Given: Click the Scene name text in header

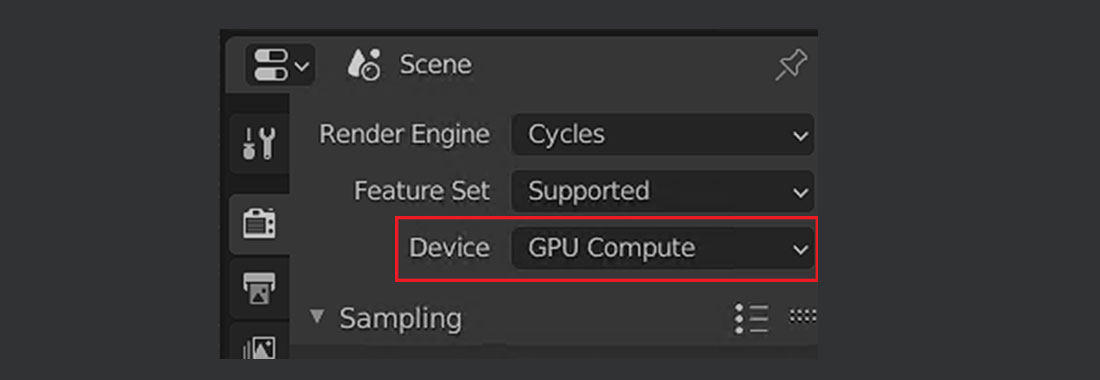Looking at the screenshot, I should click(x=436, y=65).
